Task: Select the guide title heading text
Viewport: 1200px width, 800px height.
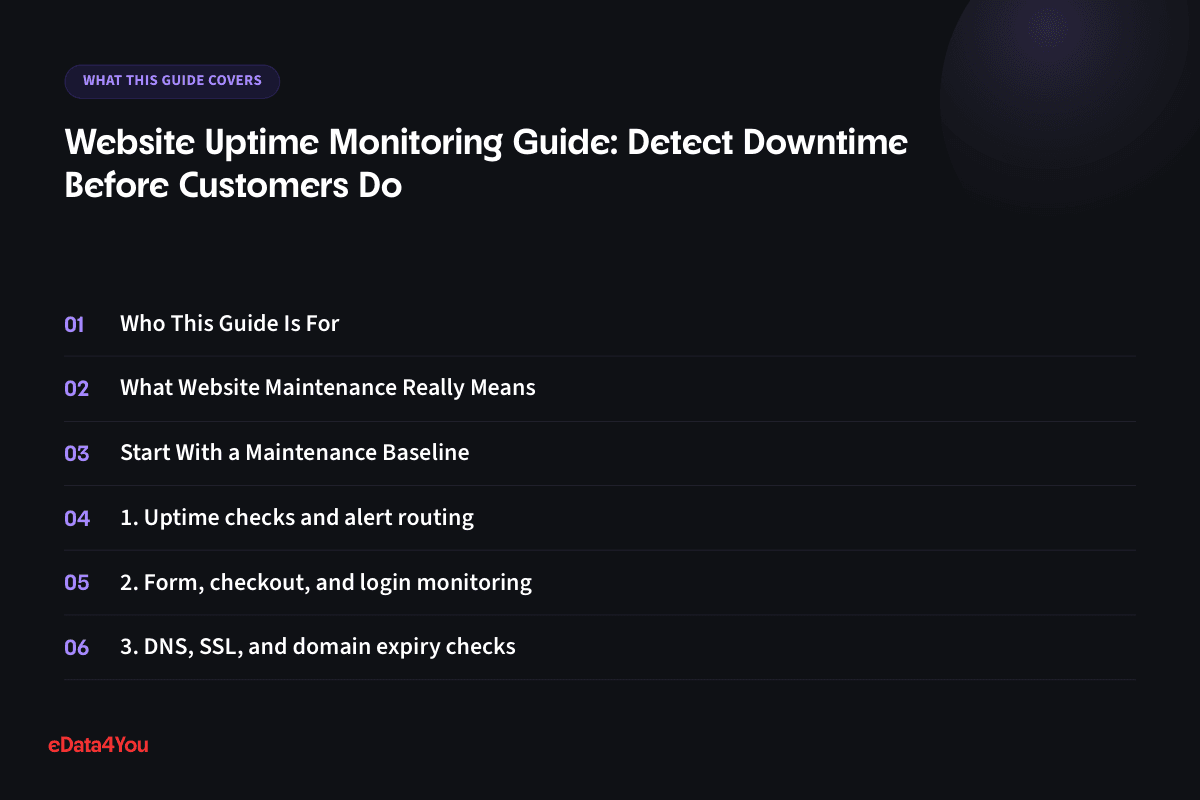Action: [486, 164]
